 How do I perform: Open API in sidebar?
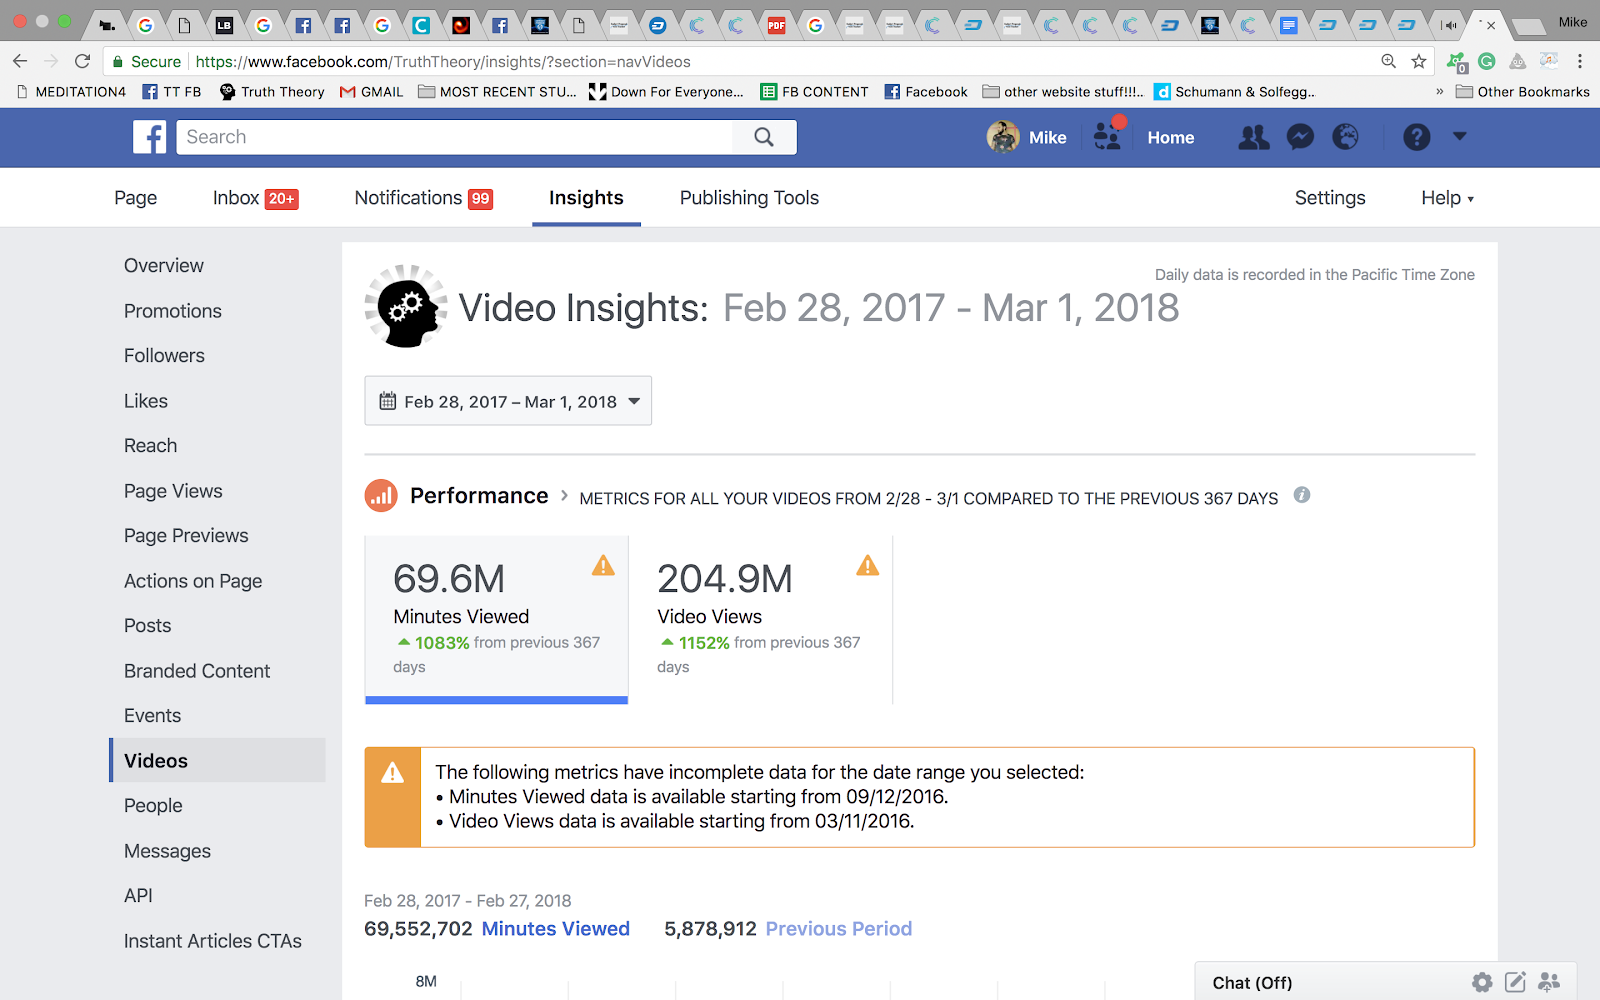(138, 895)
